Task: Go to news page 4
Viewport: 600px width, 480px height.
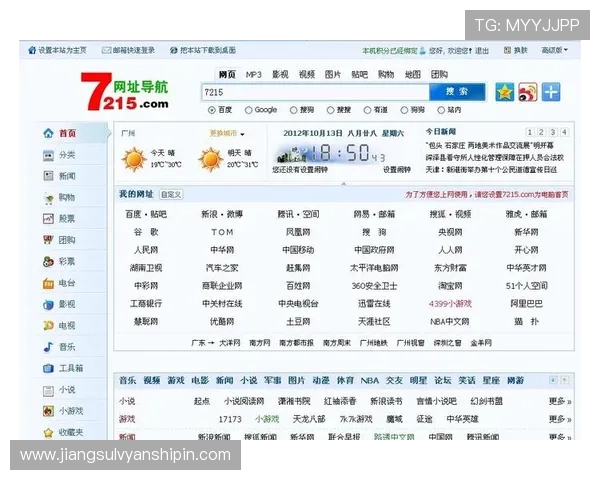Action: click(564, 132)
